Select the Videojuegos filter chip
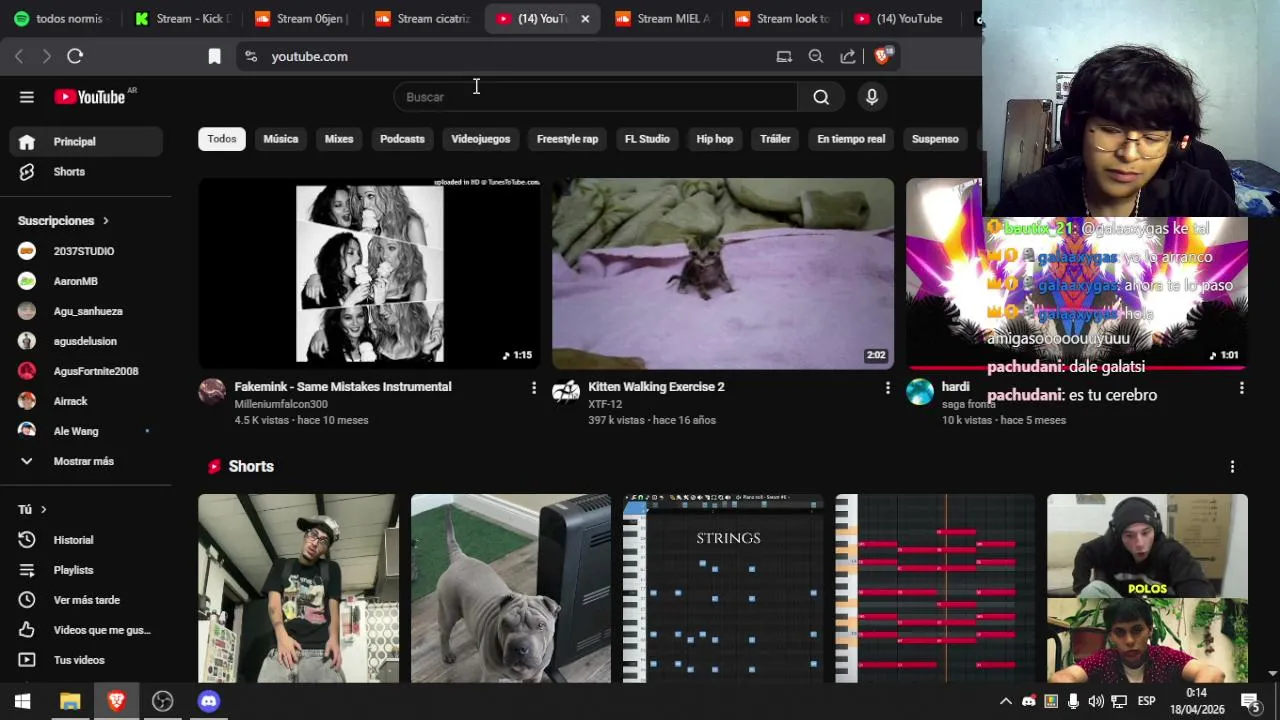 pyautogui.click(x=480, y=139)
